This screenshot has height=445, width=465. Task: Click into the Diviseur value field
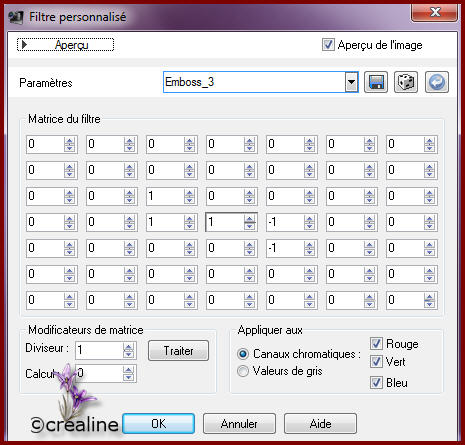click(99, 350)
